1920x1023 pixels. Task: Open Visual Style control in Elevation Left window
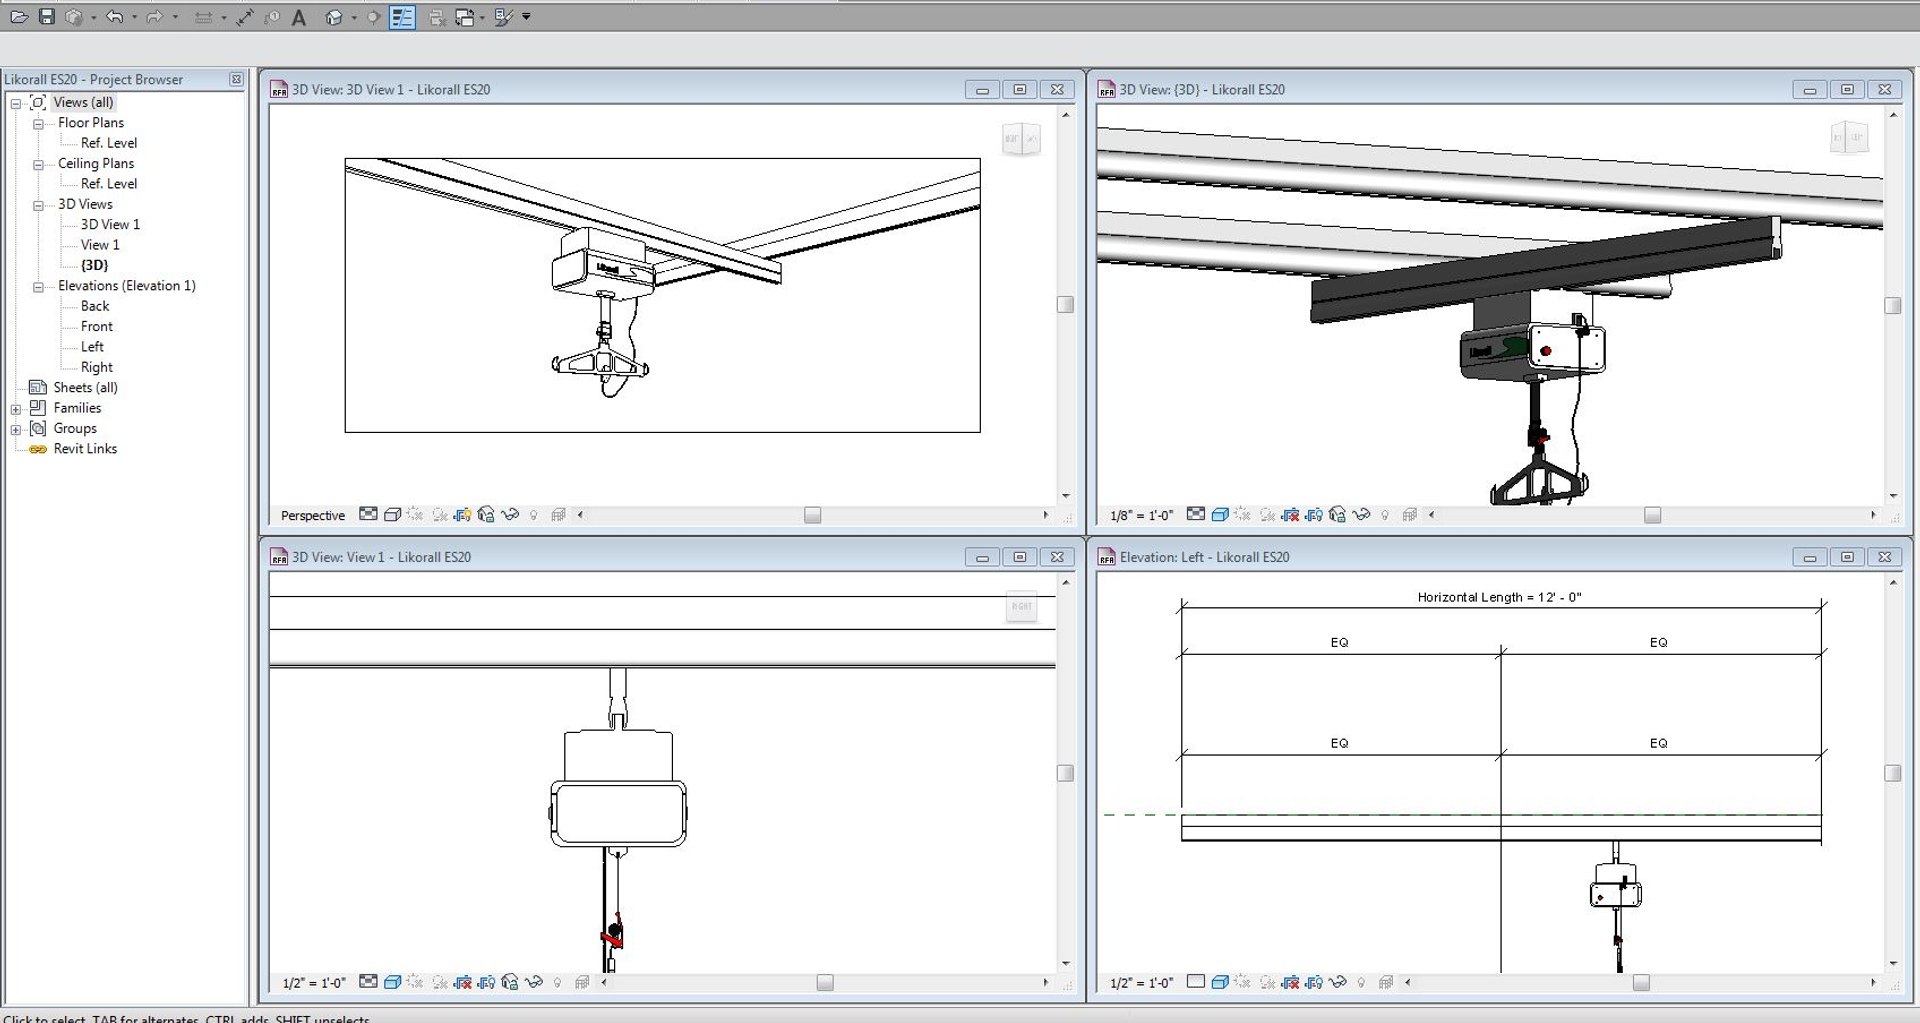(1220, 982)
